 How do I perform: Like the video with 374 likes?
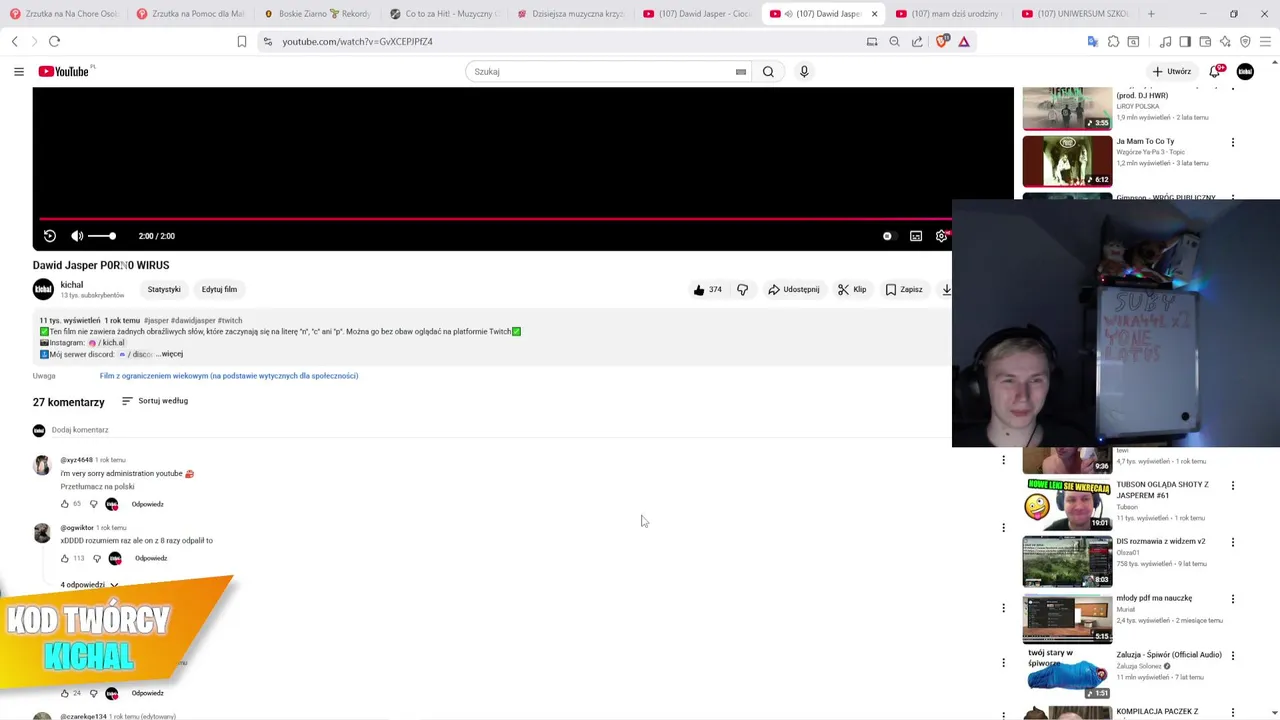(x=707, y=290)
